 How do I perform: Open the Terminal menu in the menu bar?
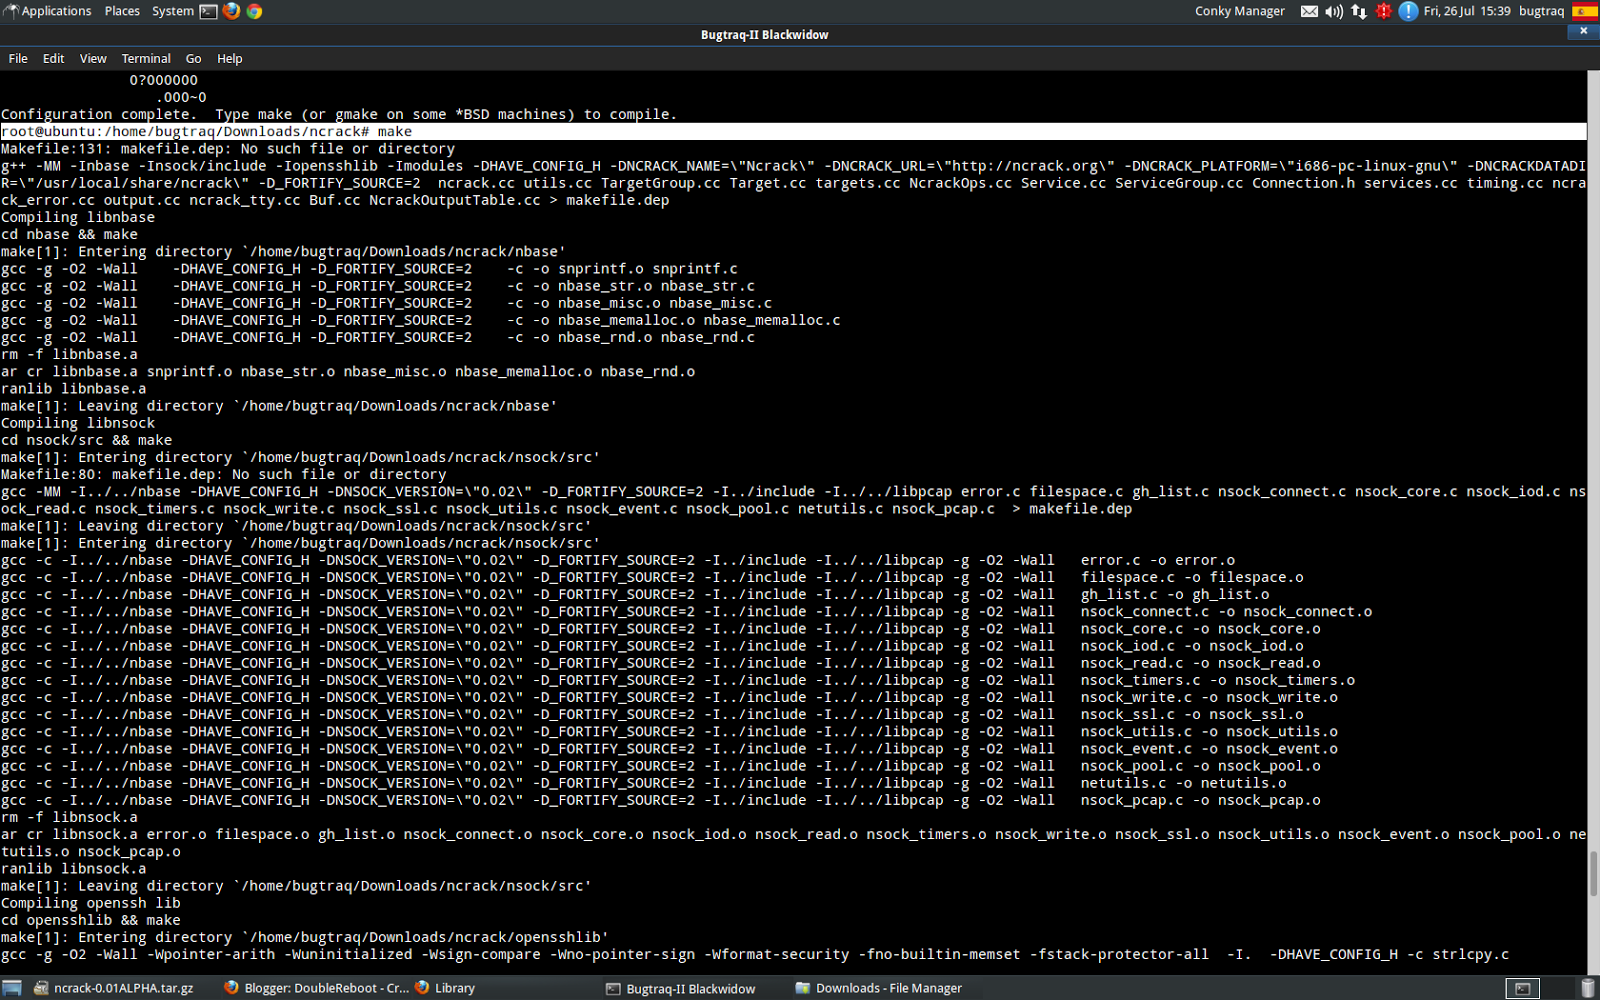point(145,58)
